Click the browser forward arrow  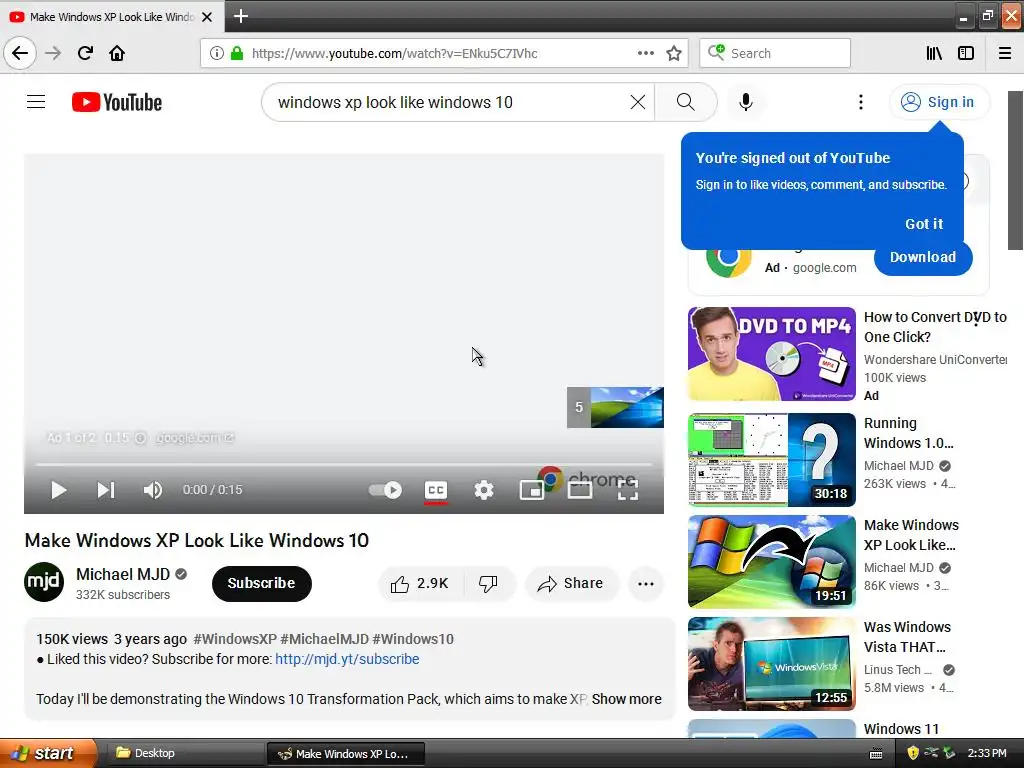[x=53, y=53]
